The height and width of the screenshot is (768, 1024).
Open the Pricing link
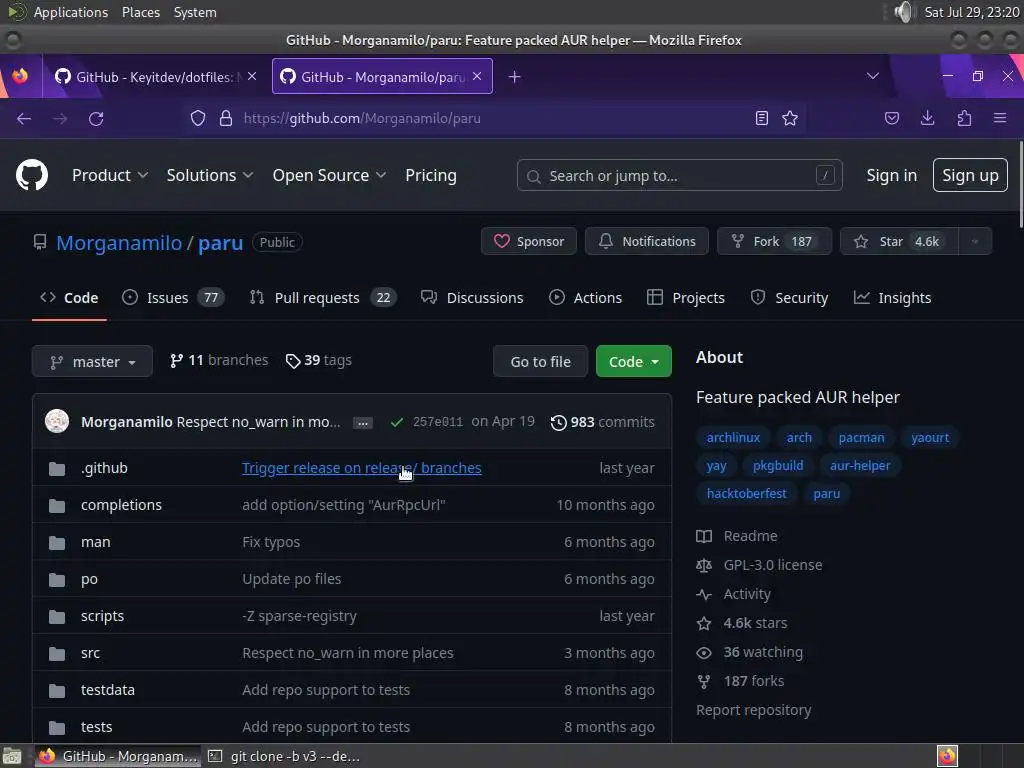click(x=431, y=175)
